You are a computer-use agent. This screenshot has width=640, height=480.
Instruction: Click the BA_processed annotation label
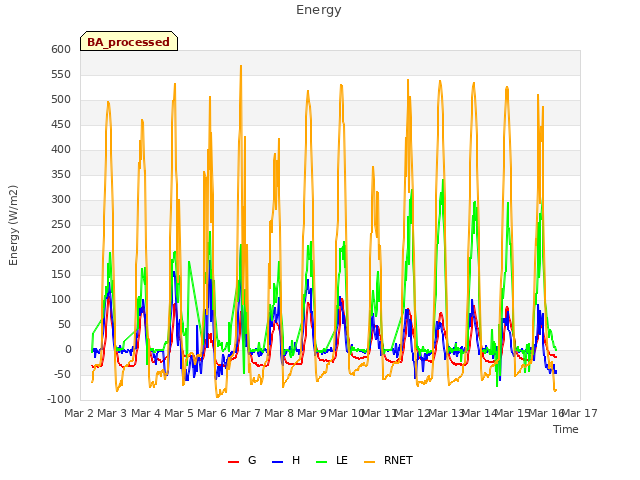click(x=129, y=41)
